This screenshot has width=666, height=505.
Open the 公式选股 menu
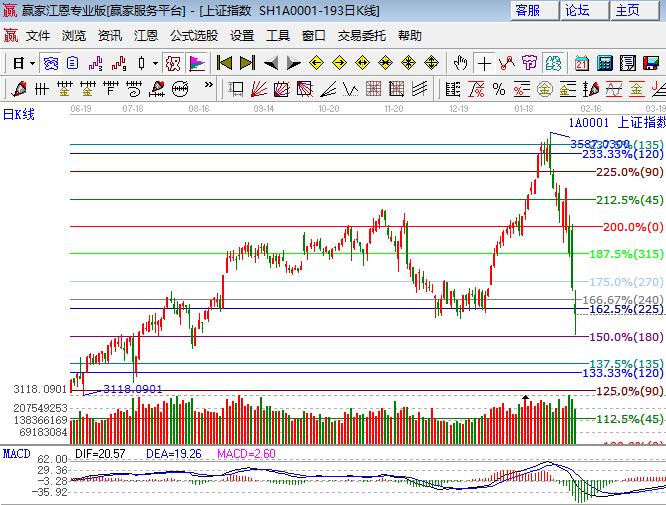[x=193, y=35]
